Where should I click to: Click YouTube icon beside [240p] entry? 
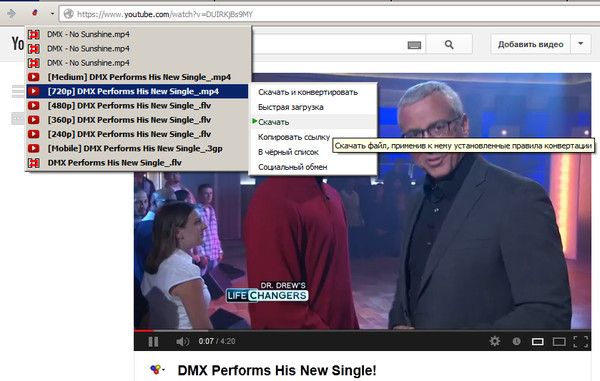click(x=34, y=134)
